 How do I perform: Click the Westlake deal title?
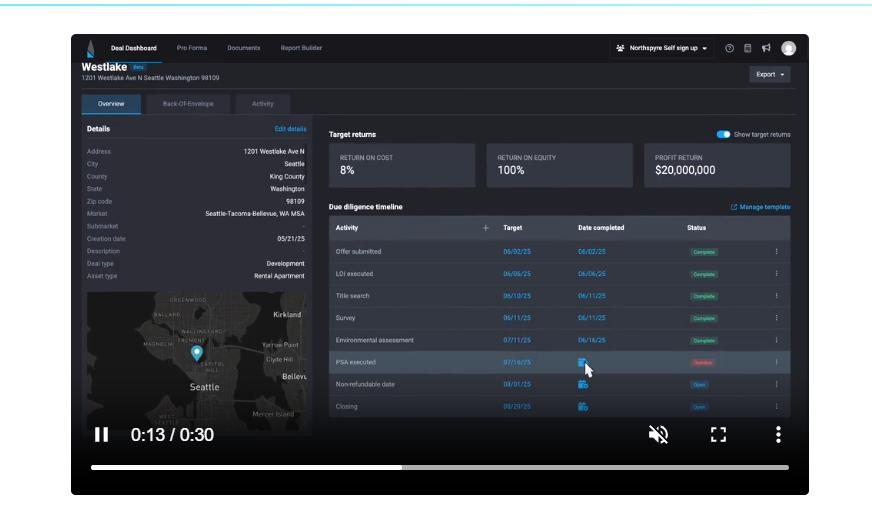click(104, 67)
